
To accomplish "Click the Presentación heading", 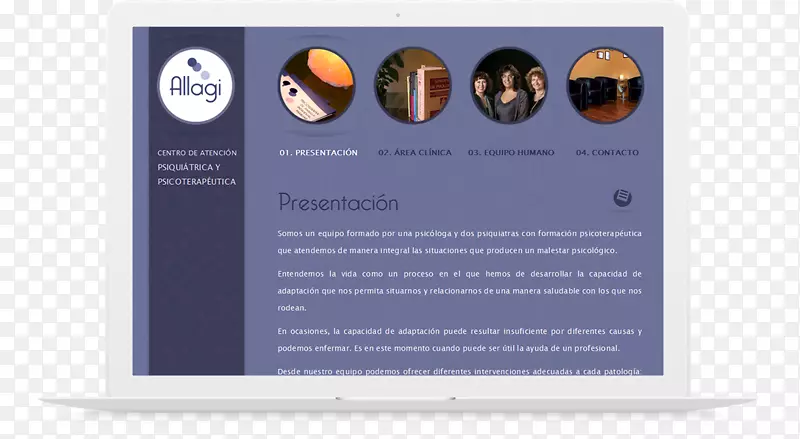I will [338, 203].
